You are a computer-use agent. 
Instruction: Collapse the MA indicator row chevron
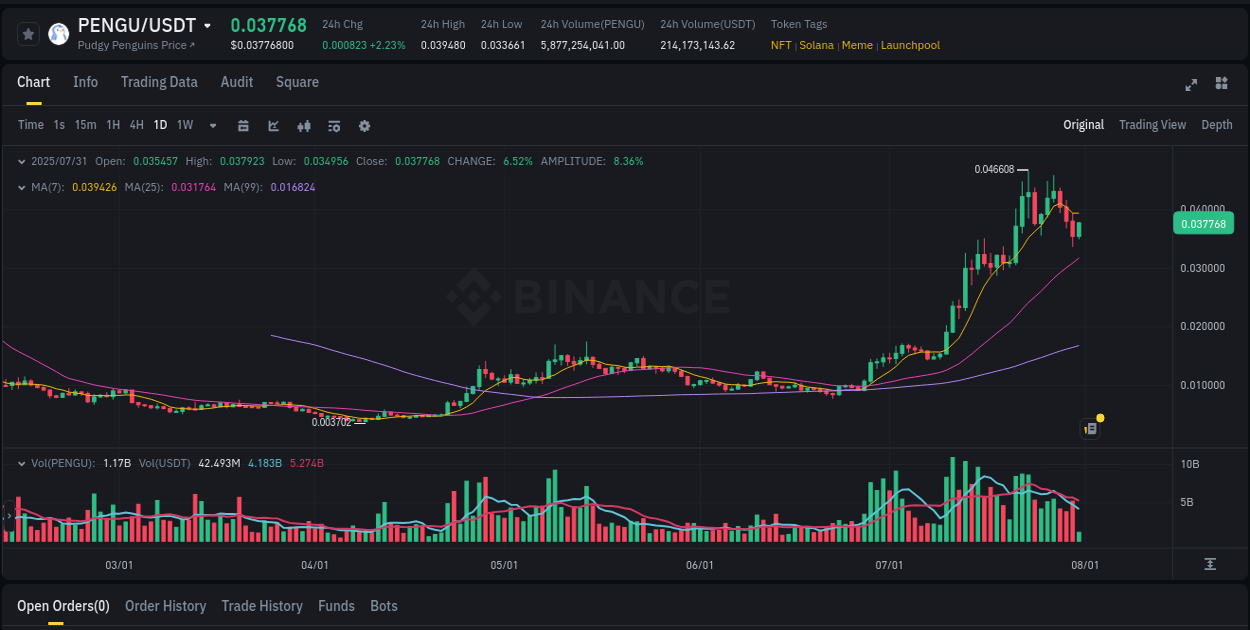pos(21,186)
